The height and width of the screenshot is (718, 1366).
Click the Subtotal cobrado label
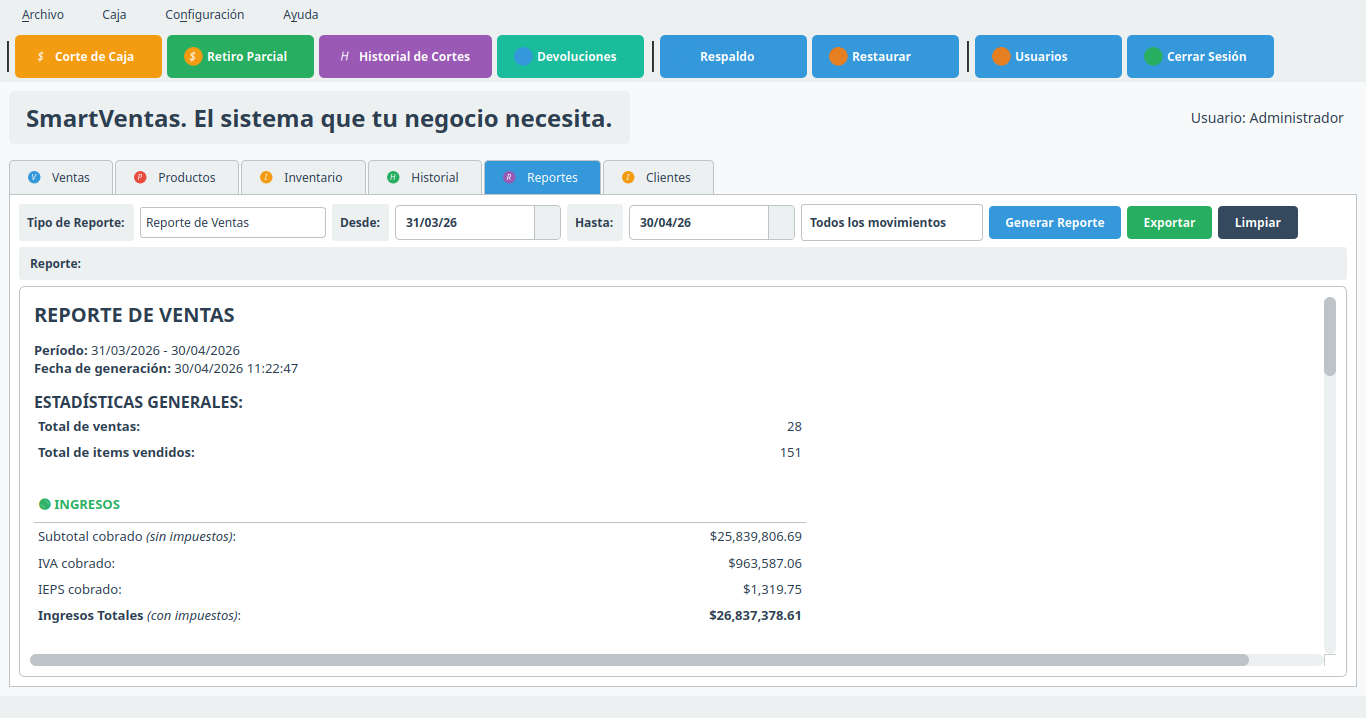coord(137,536)
